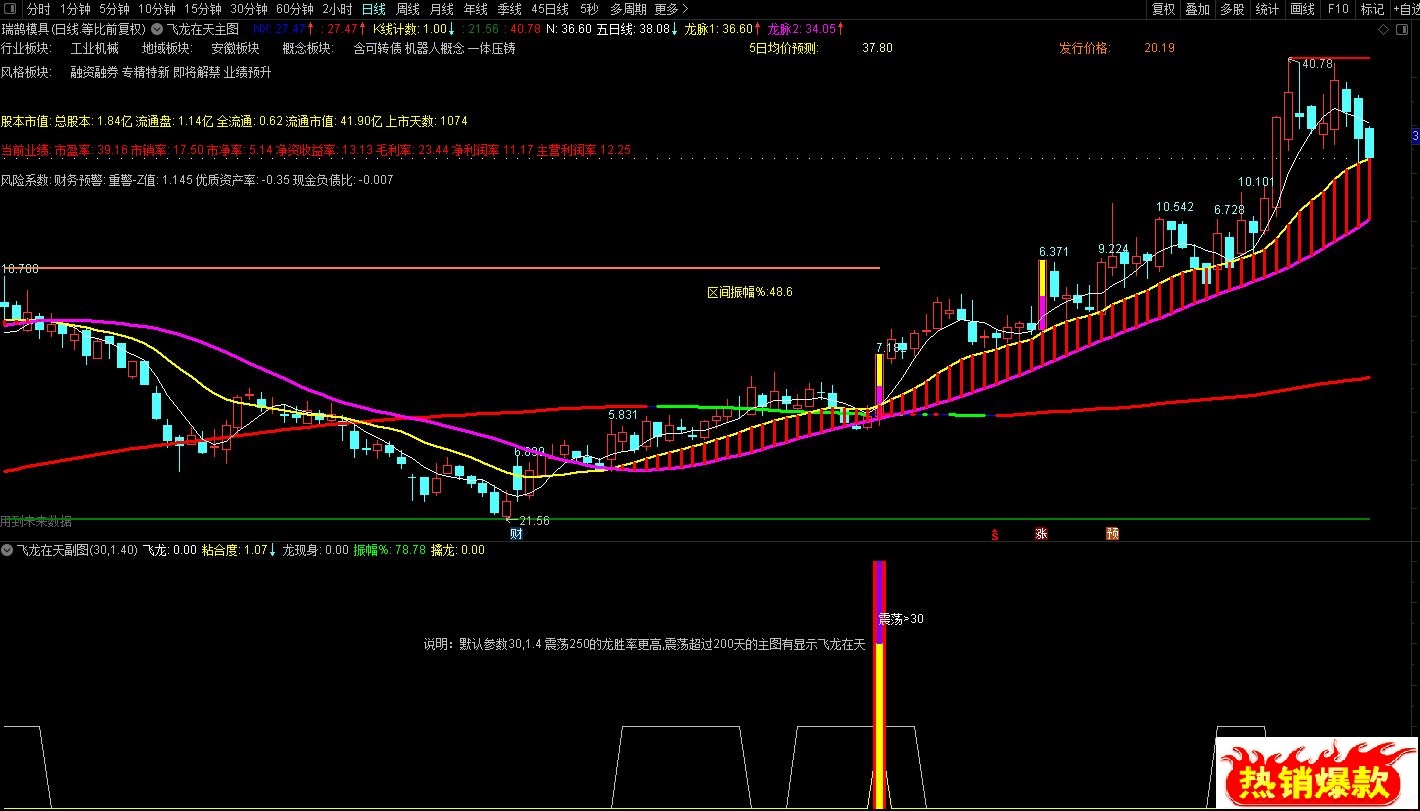Screen dimensions: 1420x811
Task: Click the 工业机械 industry sector label
Action: click(95, 48)
